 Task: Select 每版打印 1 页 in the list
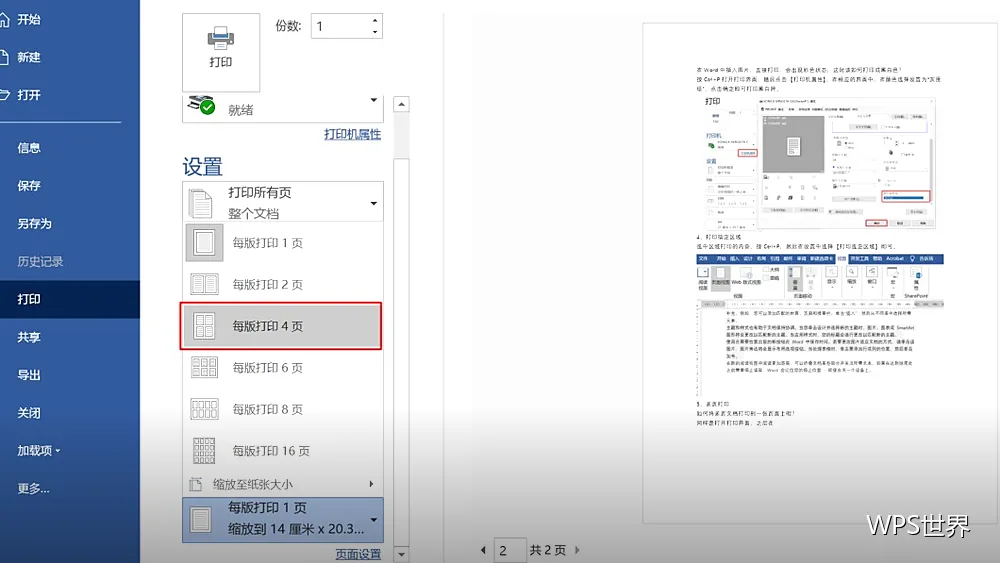point(283,242)
